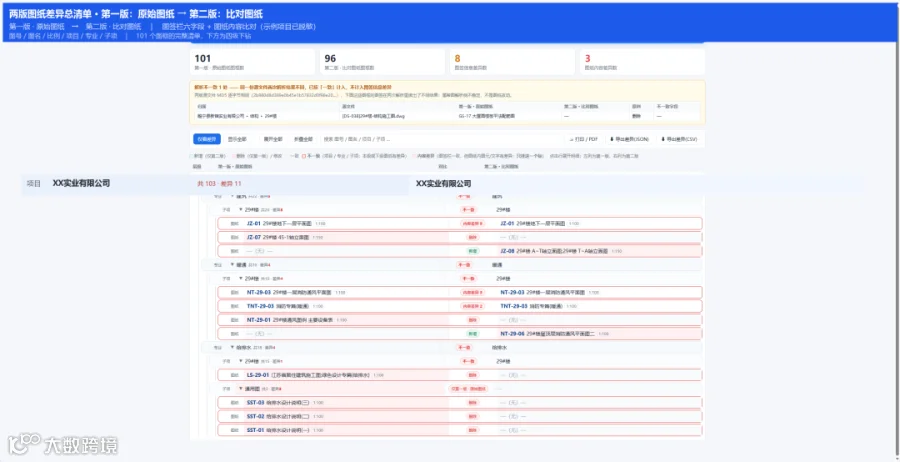900x462 pixels.
Task: Open JZ-01 drawing in 第一版 column
Action: [x=285, y=223]
